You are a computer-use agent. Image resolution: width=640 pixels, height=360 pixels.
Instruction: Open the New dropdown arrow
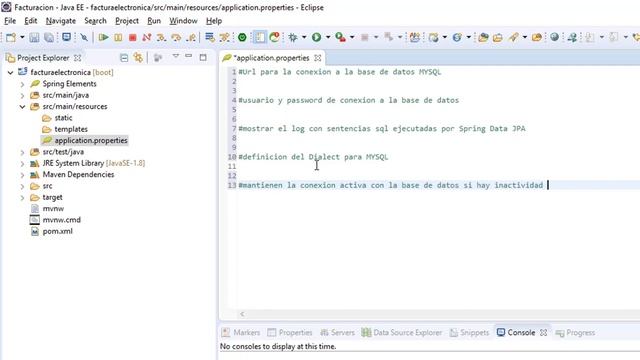tap(22, 38)
